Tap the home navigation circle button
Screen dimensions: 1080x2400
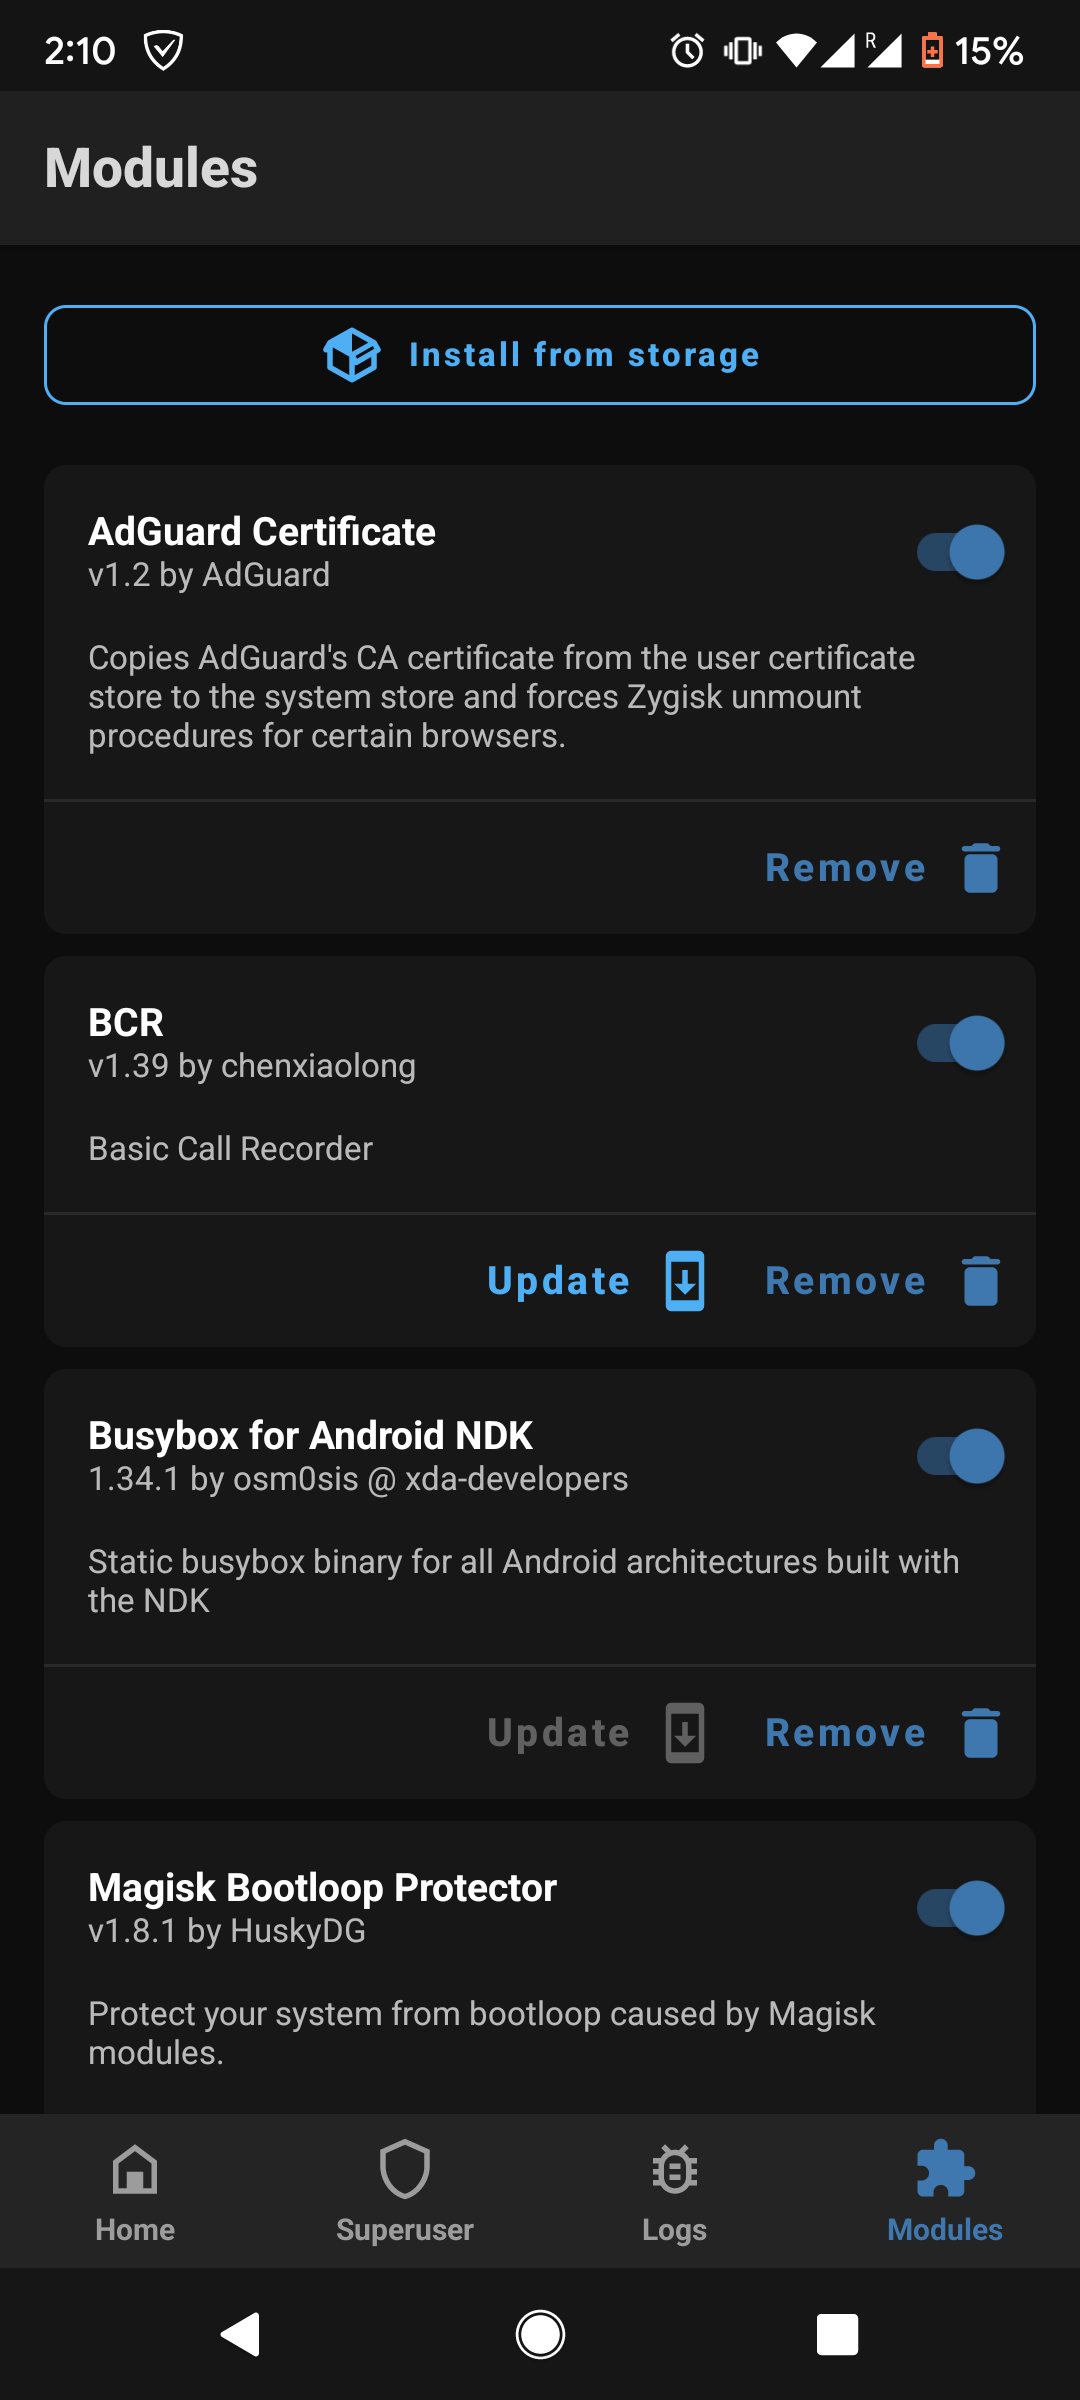coord(540,2334)
